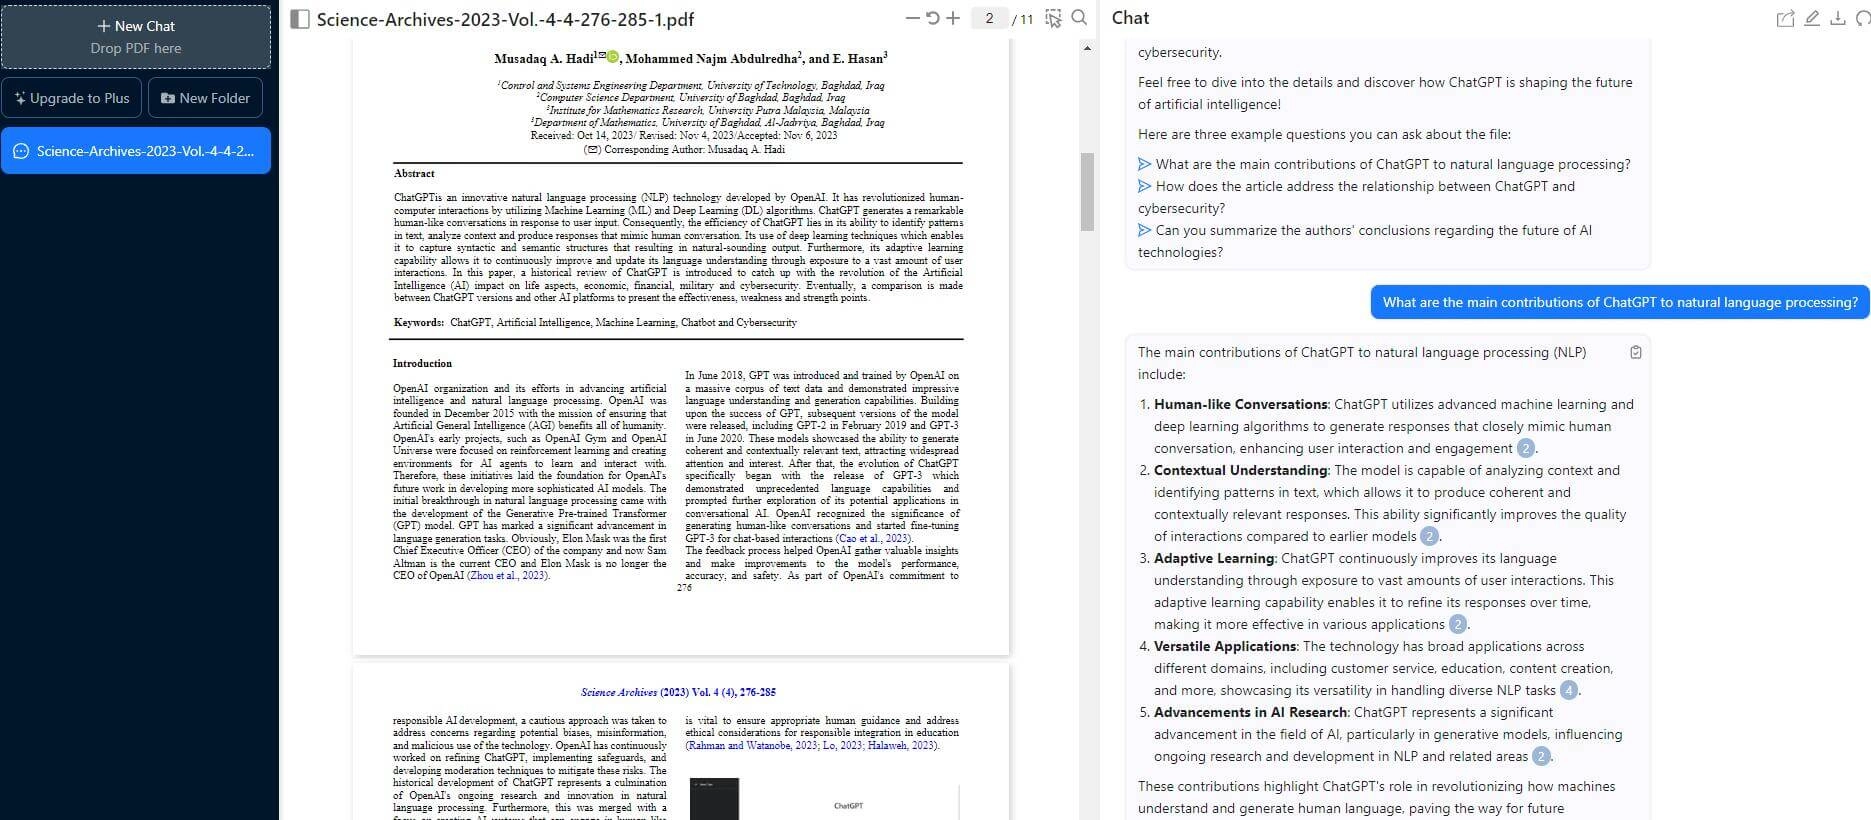1871x820 pixels.
Task: Zoom out the PDF with minus icon
Action: 911,18
